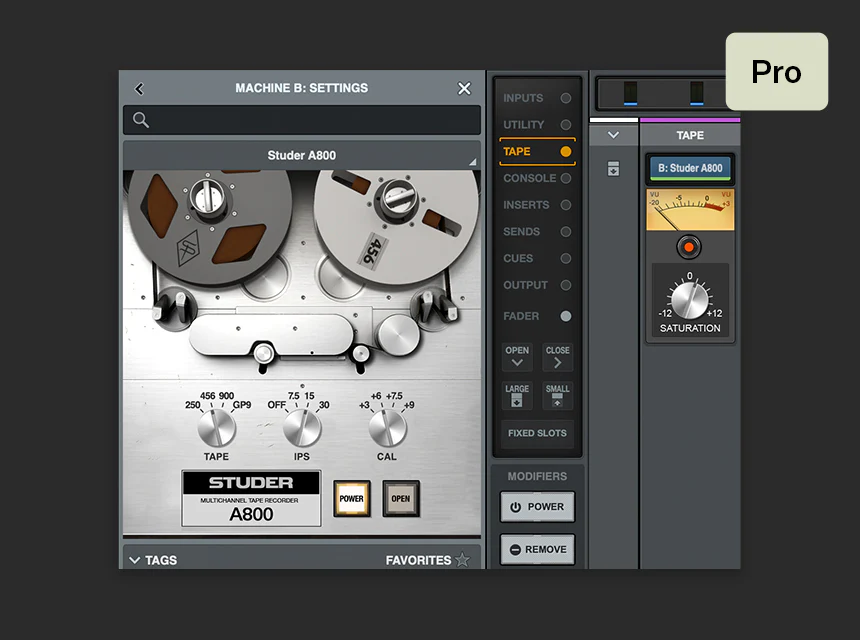860x640 pixels.
Task: Click the Pro badge
Action: tap(777, 72)
